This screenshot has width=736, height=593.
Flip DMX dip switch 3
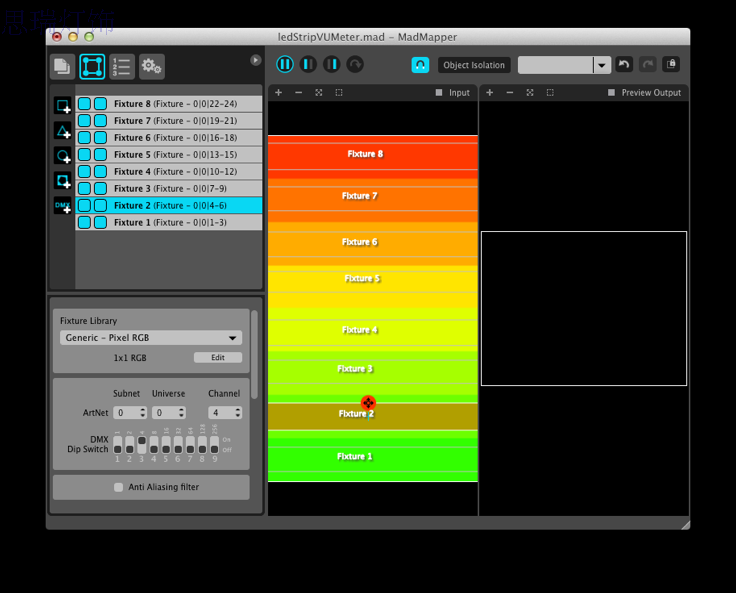click(x=141, y=445)
